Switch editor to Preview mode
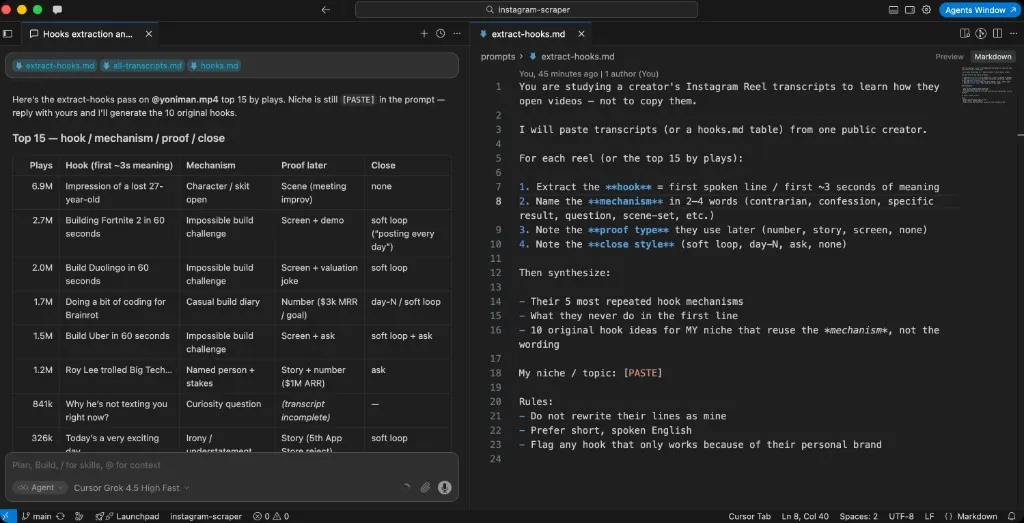This screenshot has height=523, width=1024. coord(949,57)
